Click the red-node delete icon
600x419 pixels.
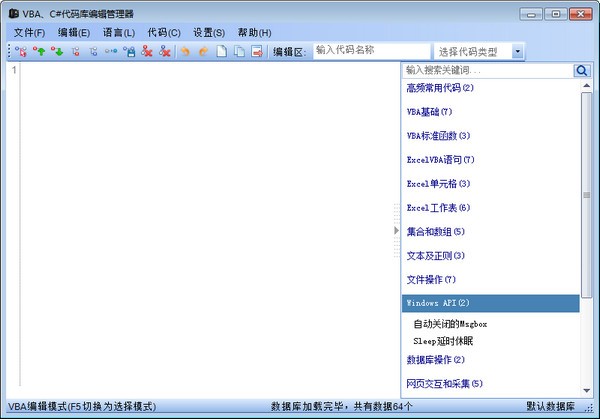click(147, 51)
